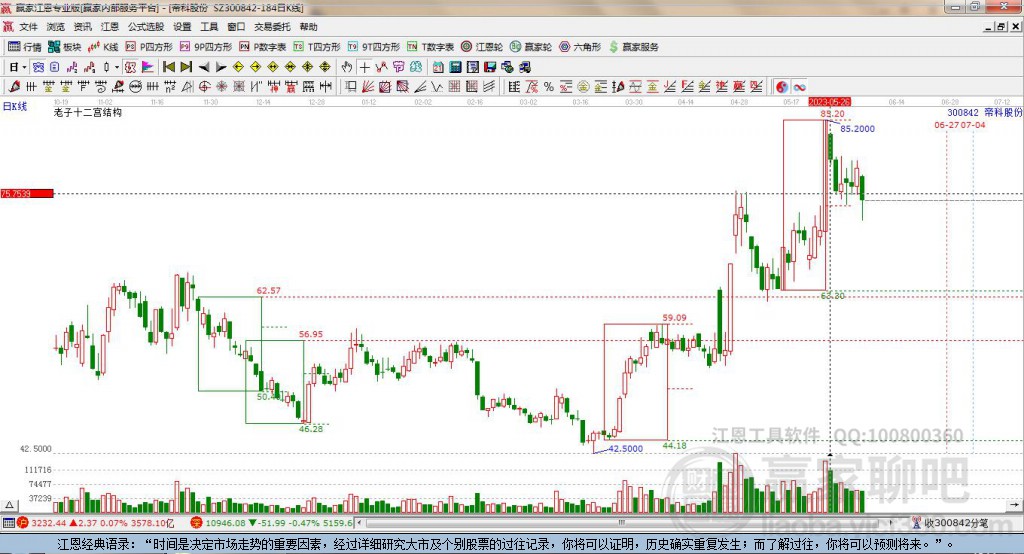Select the red pencil drawing tool
This screenshot has height=554, width=1024.
[14, 86]
